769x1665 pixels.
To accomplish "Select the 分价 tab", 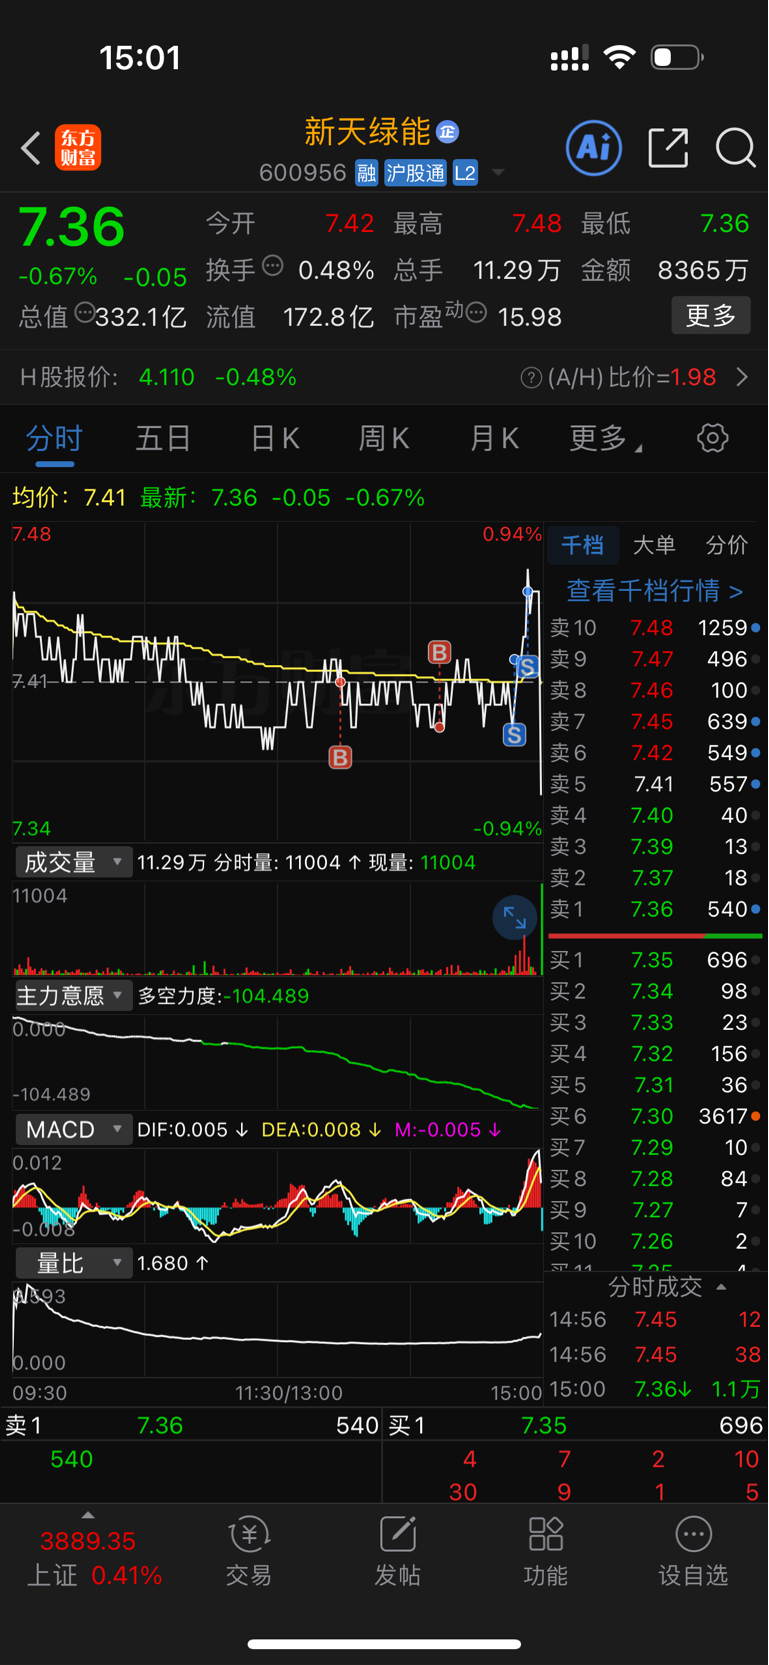I will pos(727,545).
